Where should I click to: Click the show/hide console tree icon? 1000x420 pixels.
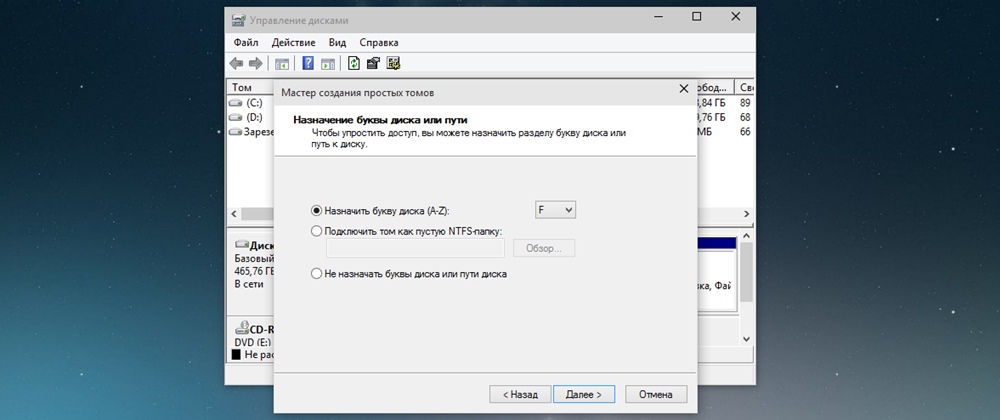click(x=282, y=64)
